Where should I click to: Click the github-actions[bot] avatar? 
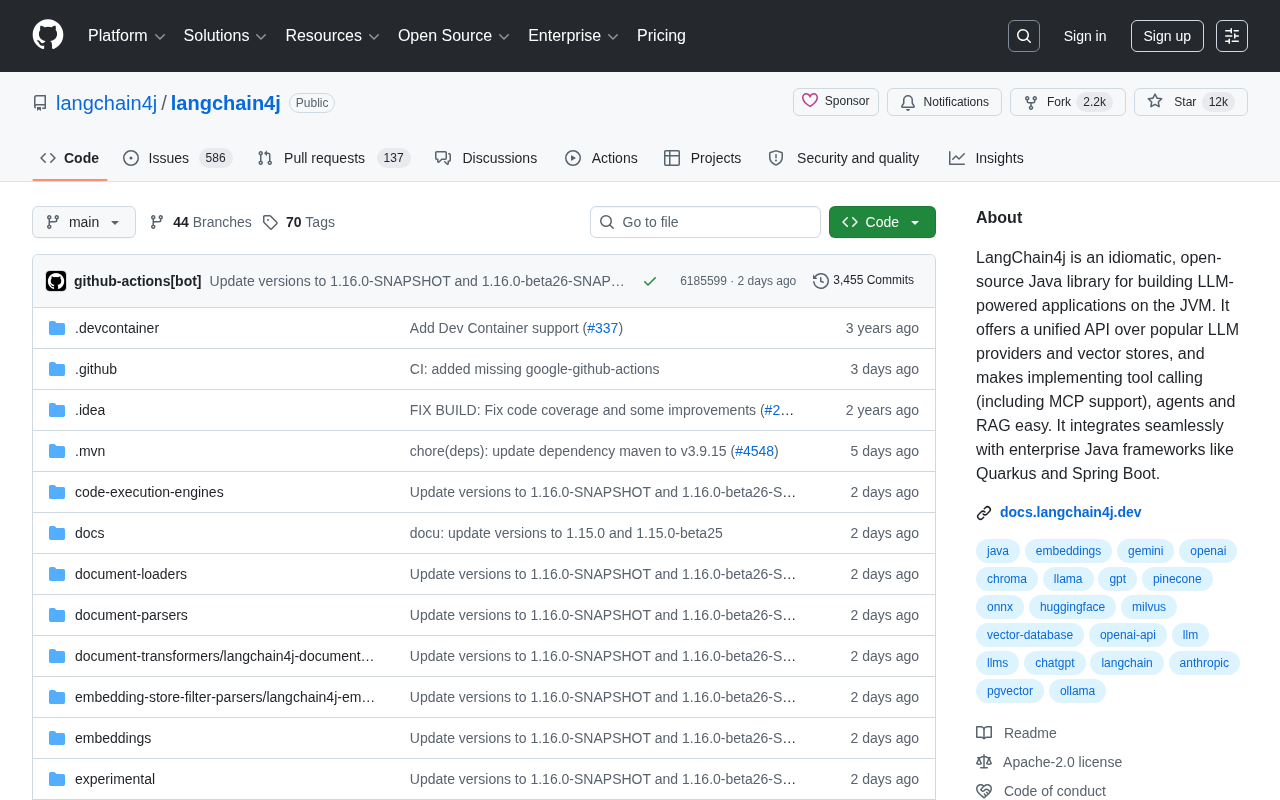pyautogui.click(x=56, y=281)
